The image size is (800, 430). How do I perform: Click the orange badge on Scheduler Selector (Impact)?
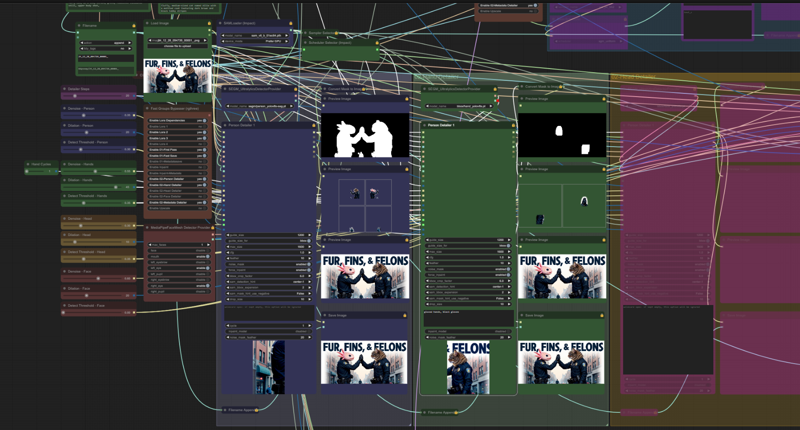tap(377, 43)
